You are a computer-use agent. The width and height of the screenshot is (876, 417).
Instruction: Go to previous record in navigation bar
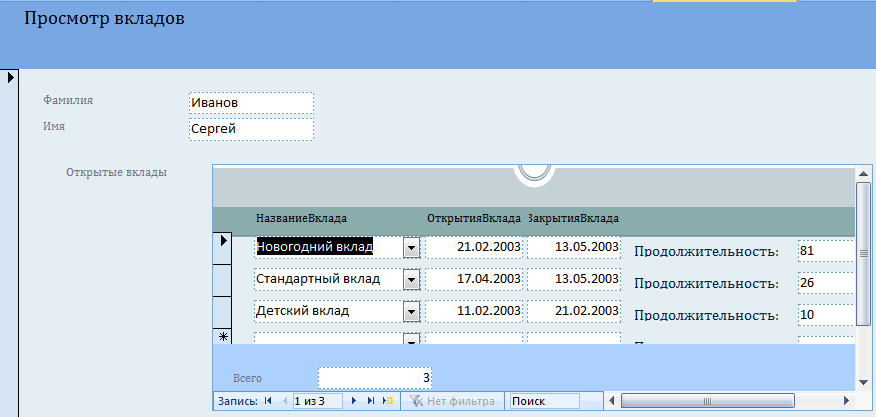[x=284, y=401]
